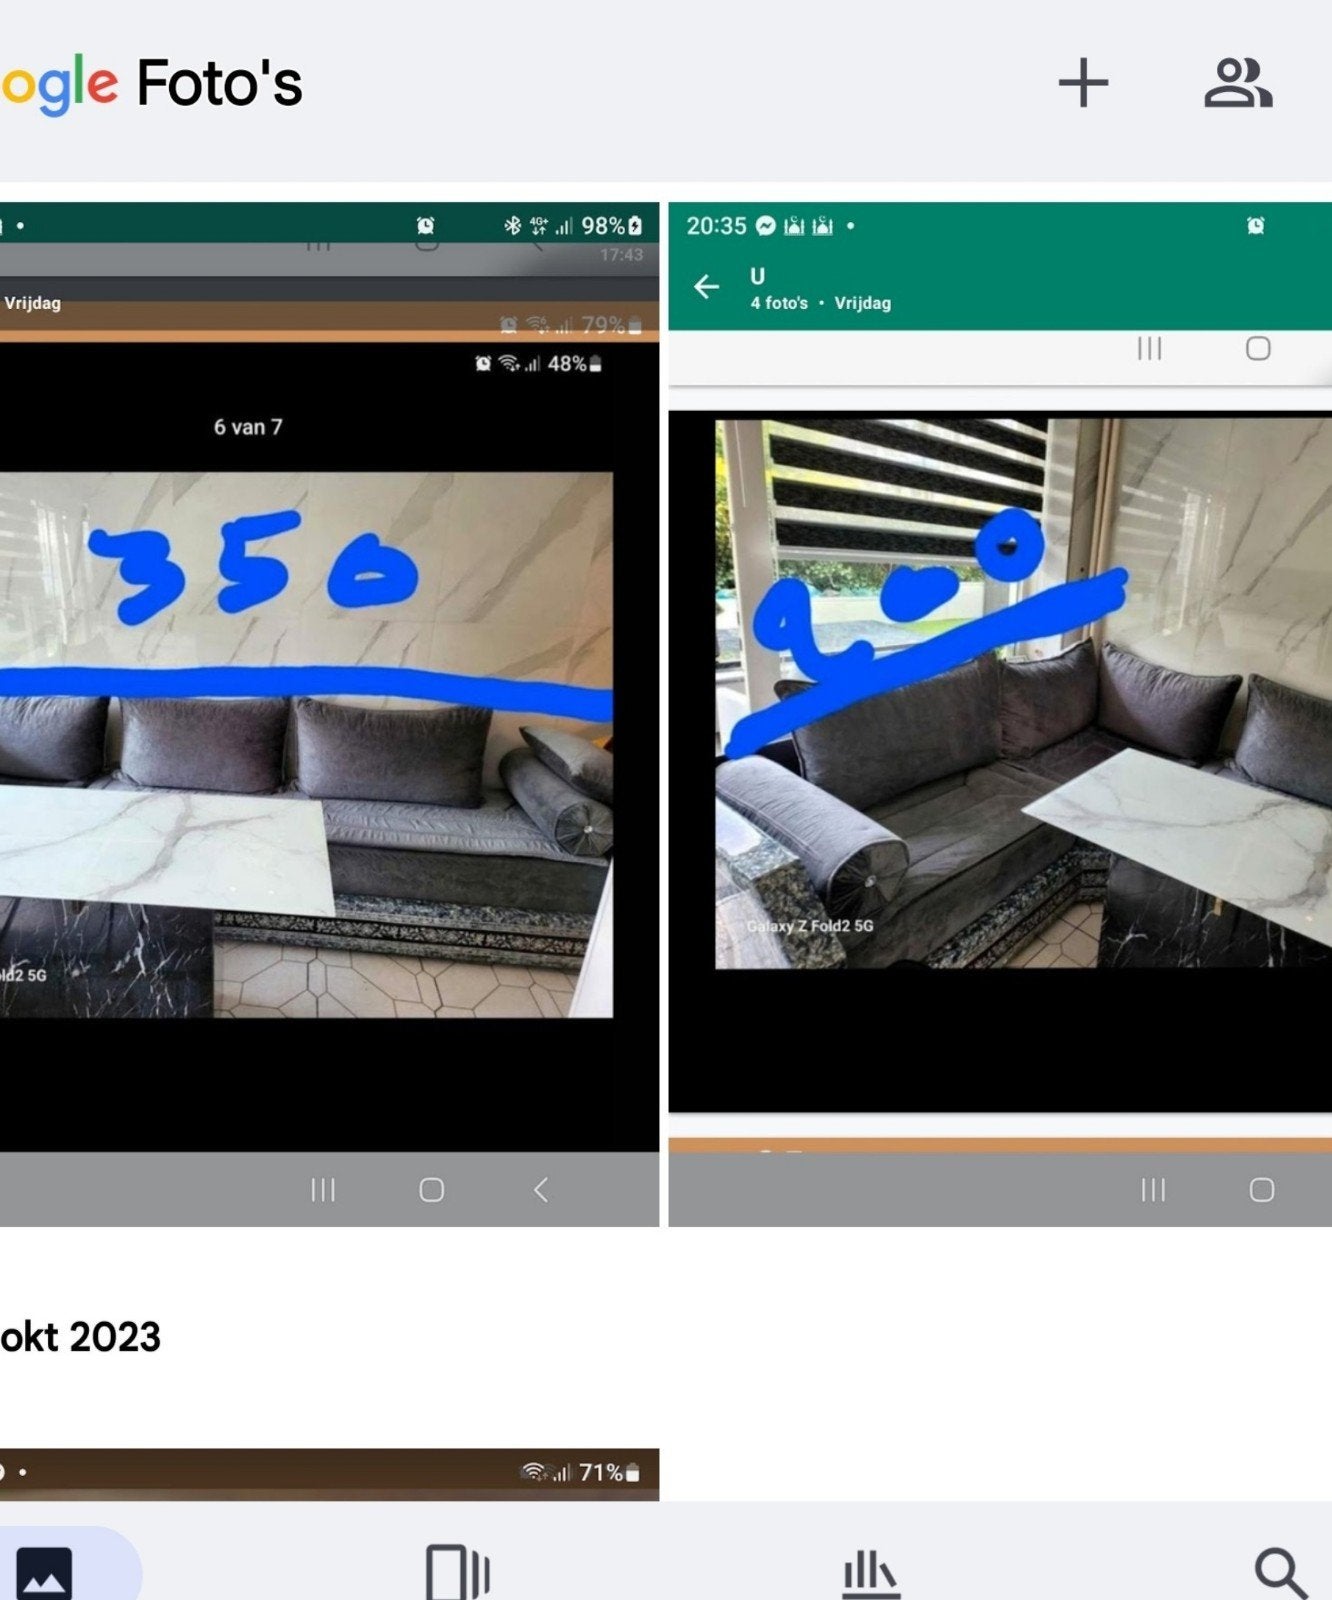Tap recents icon in left screenshot navbar
Screen dimensions: 1332x1600
coord(322,1189)
